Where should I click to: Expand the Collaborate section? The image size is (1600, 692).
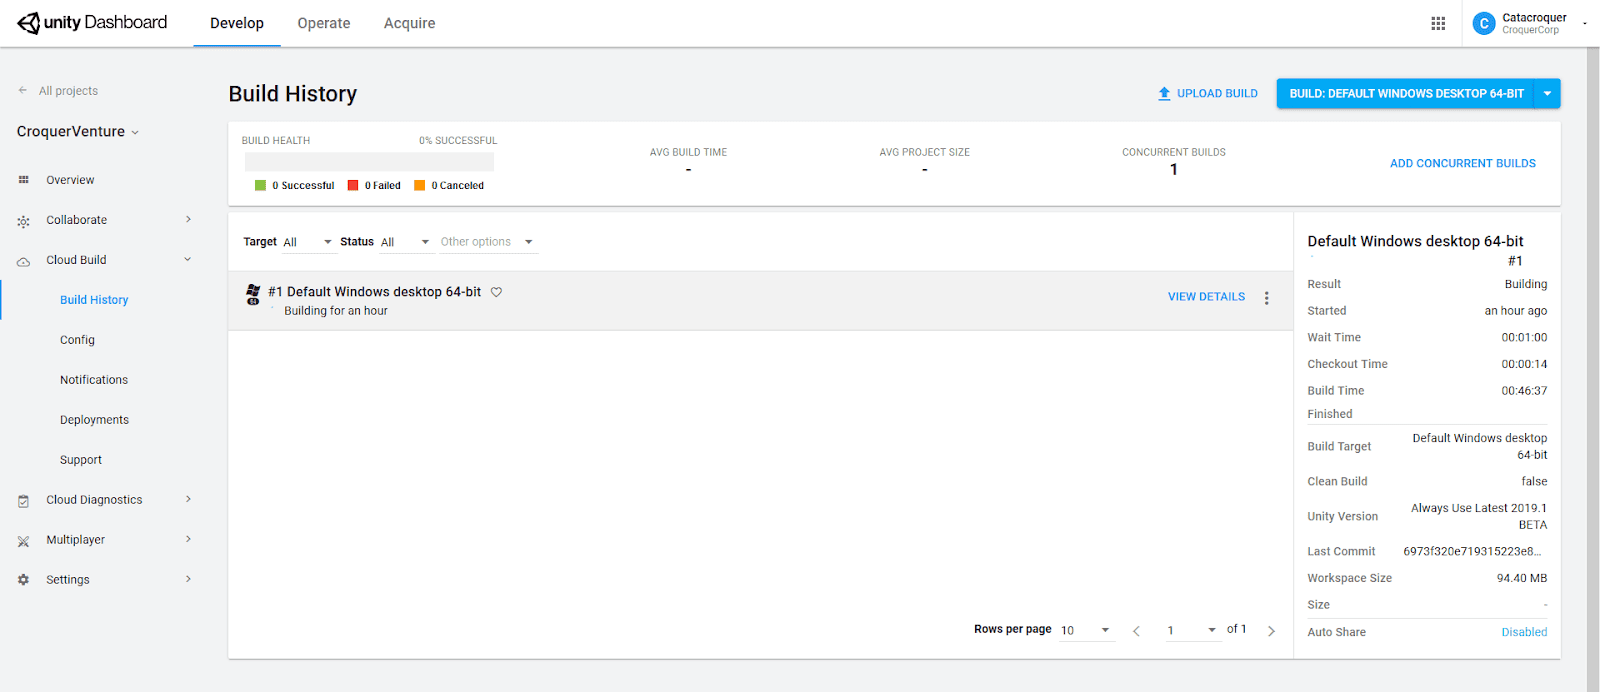coord(188,219)
